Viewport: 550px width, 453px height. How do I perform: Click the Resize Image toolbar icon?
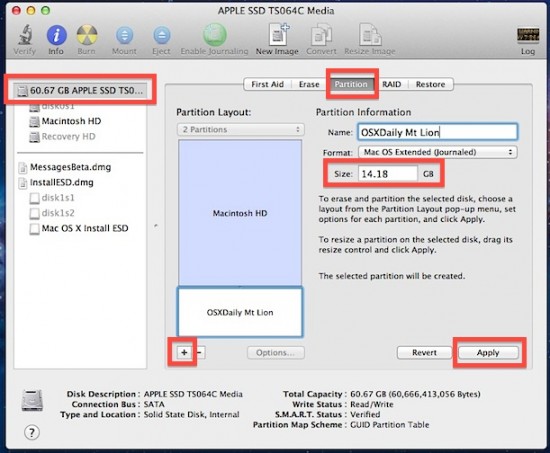tap(370, 34)
